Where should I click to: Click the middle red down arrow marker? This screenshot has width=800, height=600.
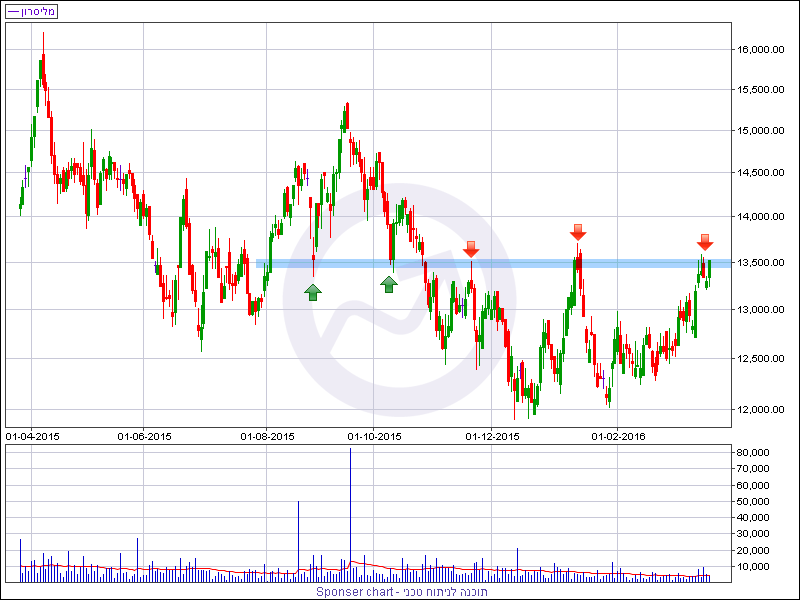point(578,232)
